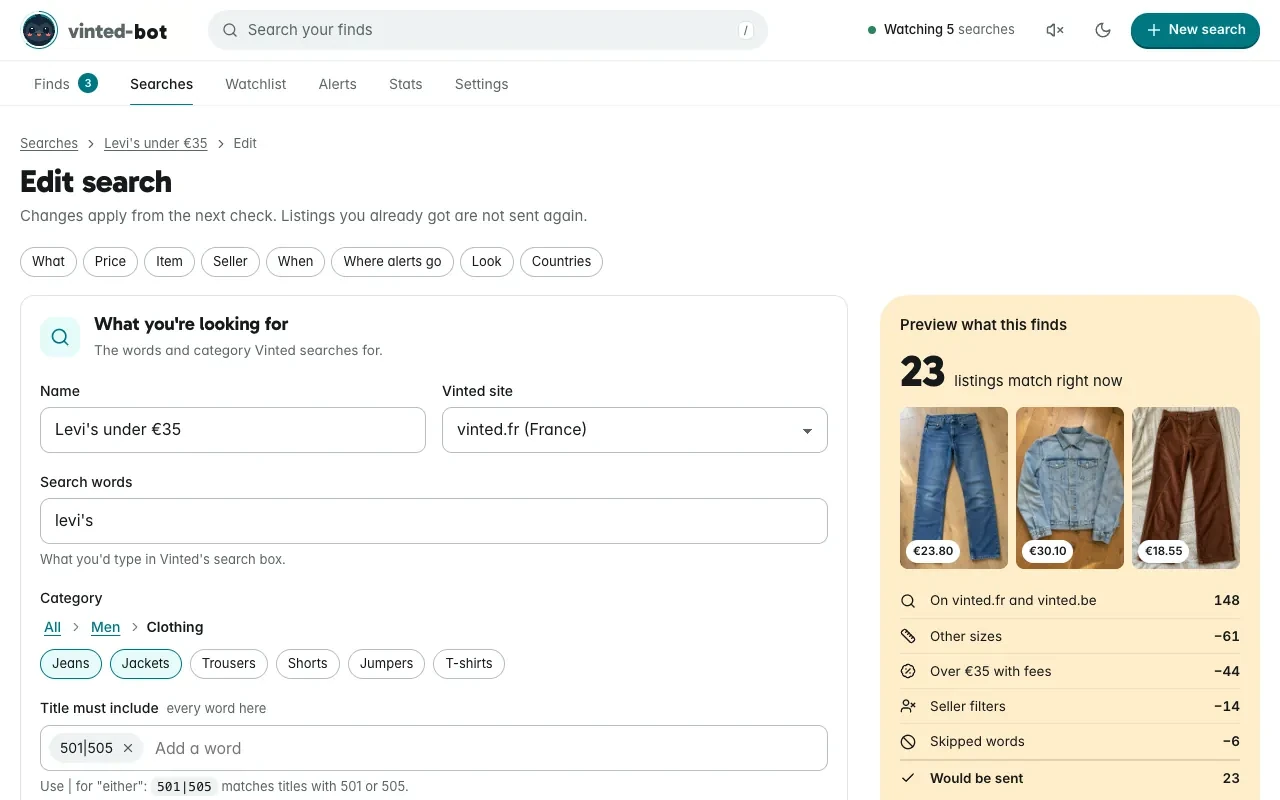Click the −61 value for Other sizes

[1227, 636]
